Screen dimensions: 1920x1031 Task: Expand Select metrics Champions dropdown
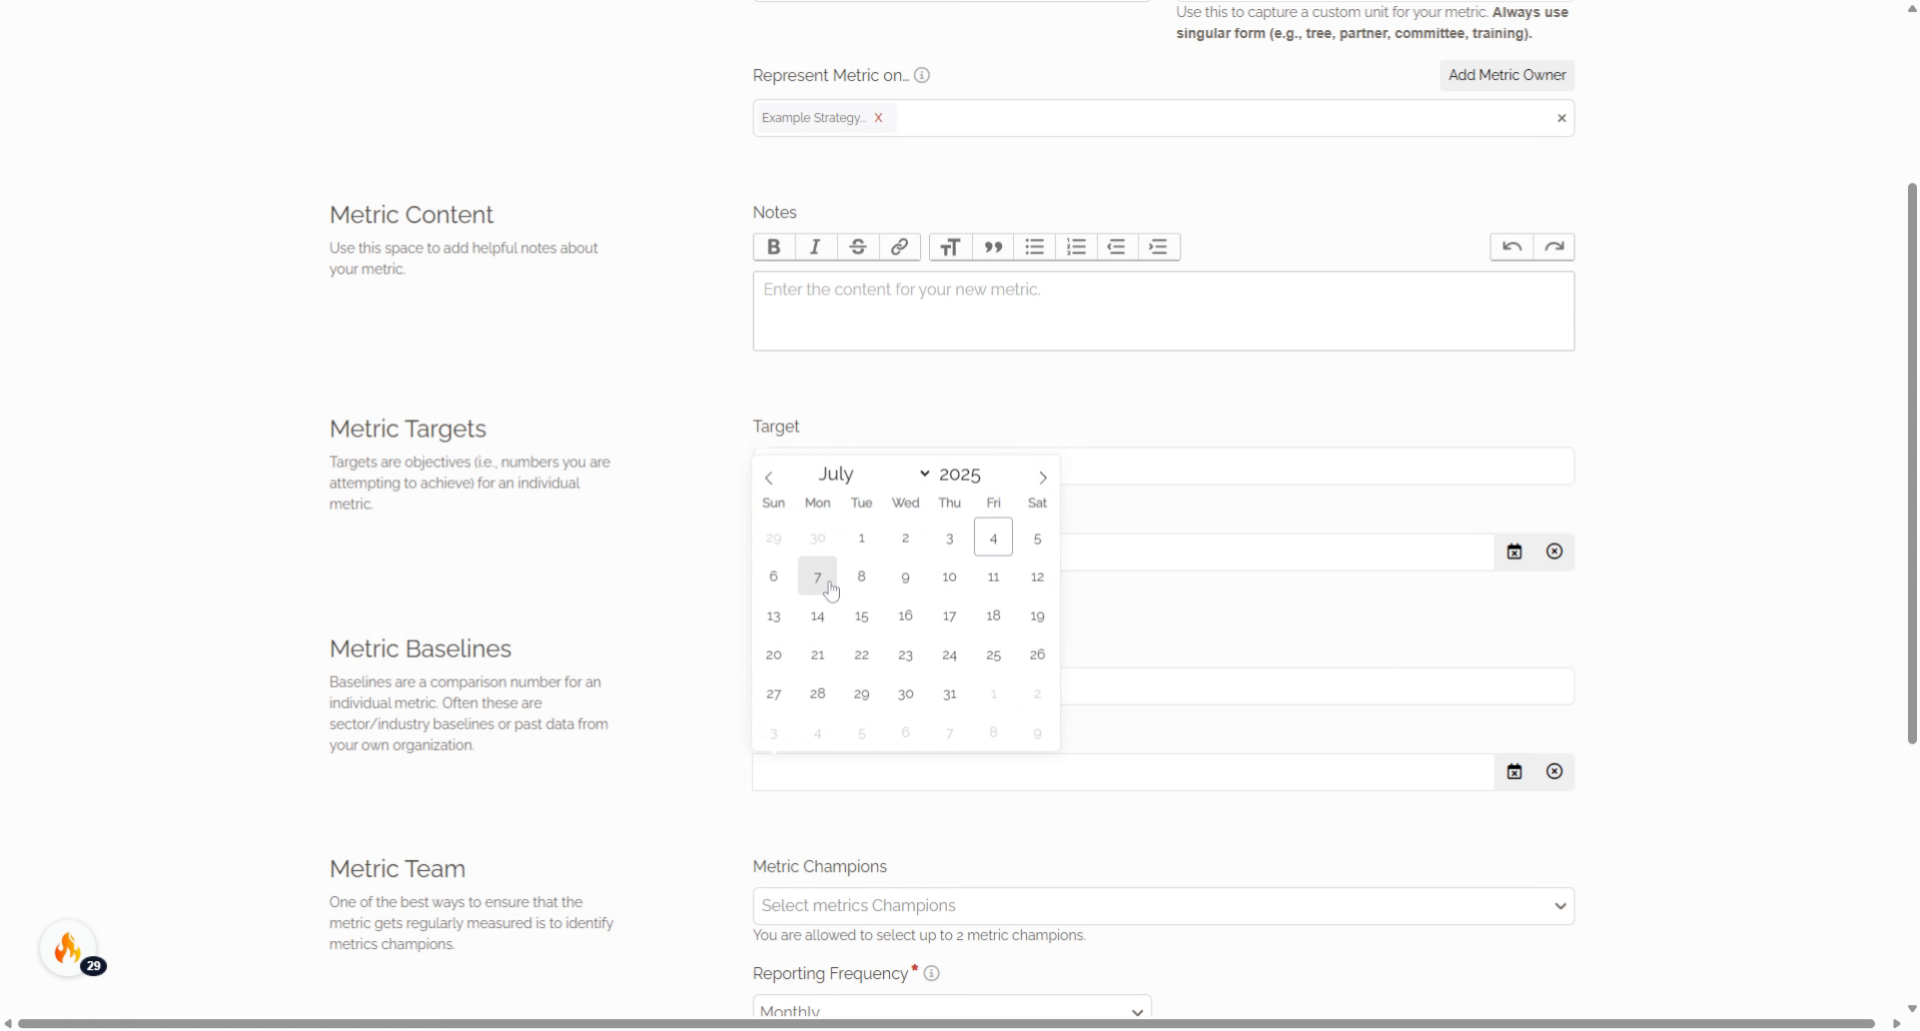[x=1163, y=906]
